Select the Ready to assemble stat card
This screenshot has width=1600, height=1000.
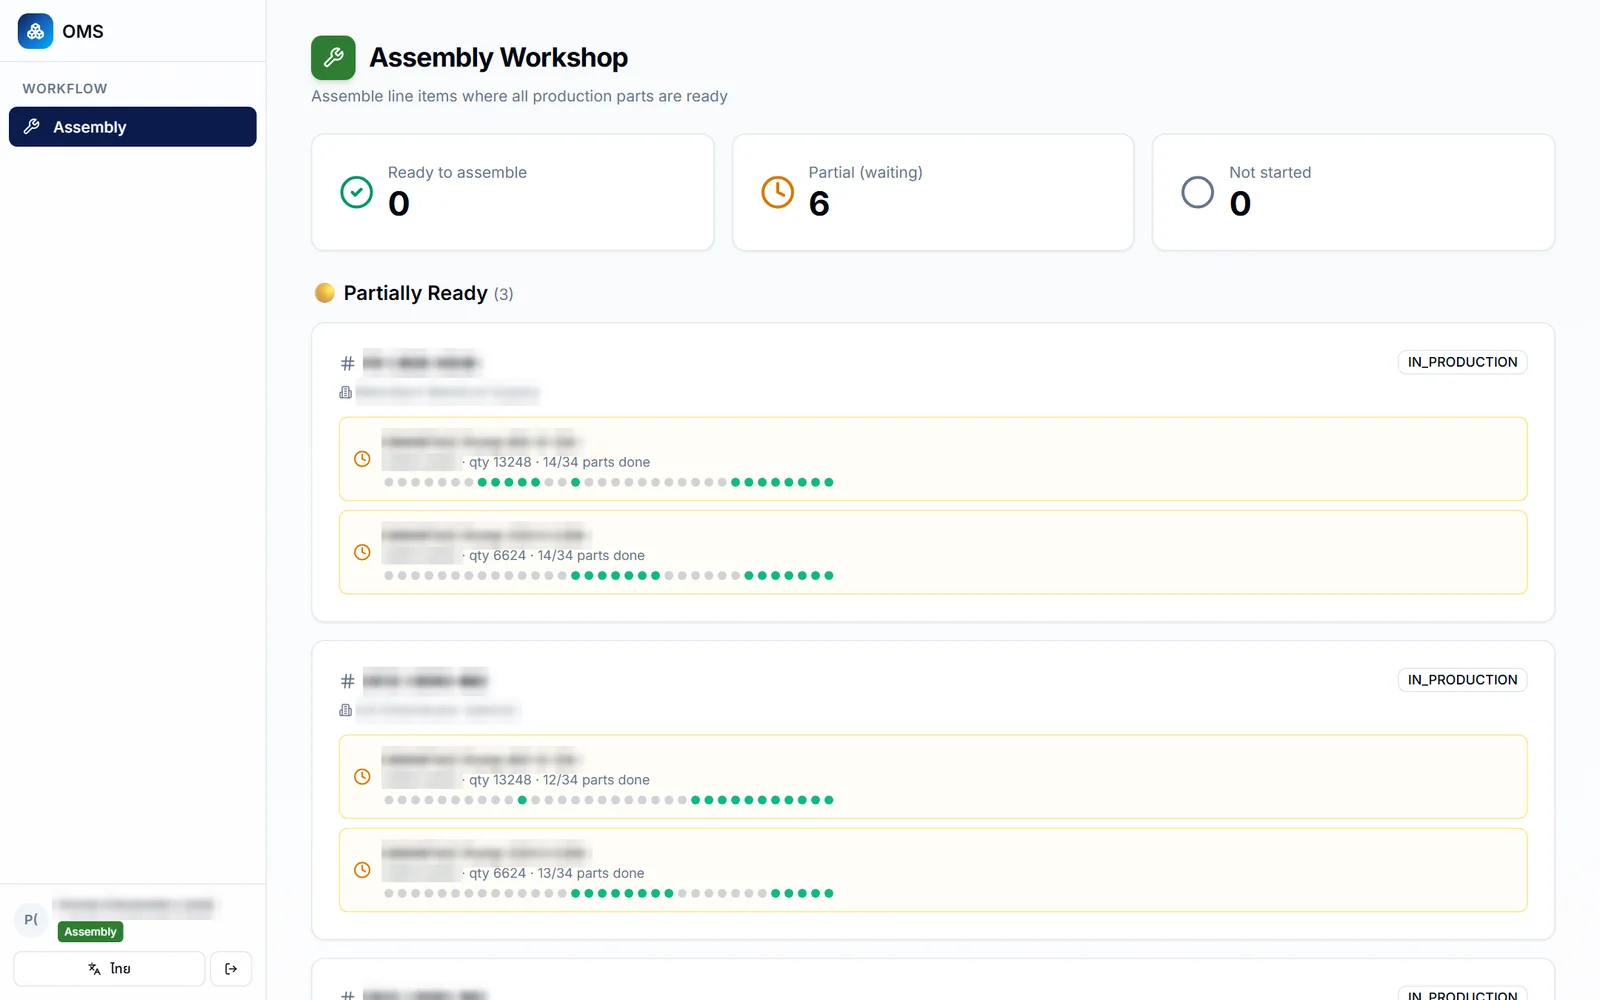[513, 192]
